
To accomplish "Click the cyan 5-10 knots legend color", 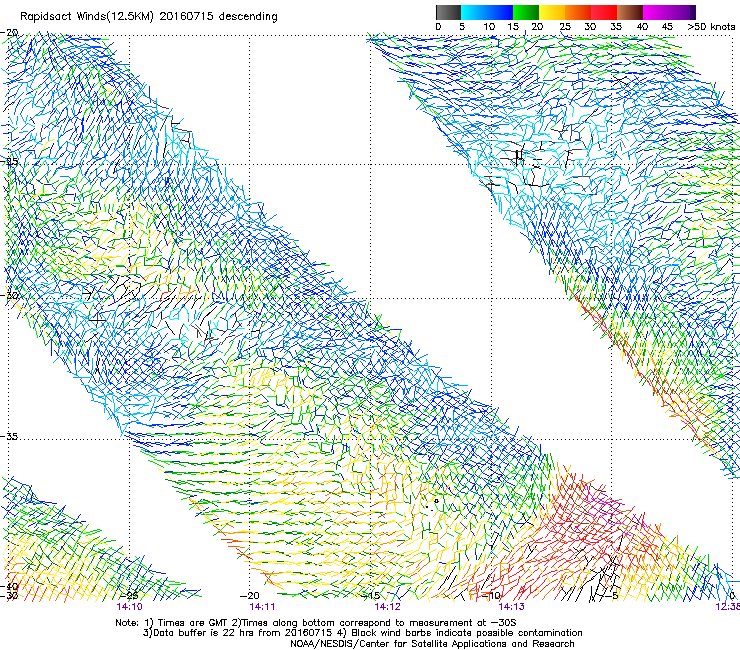I will click(x=474, y=12).
